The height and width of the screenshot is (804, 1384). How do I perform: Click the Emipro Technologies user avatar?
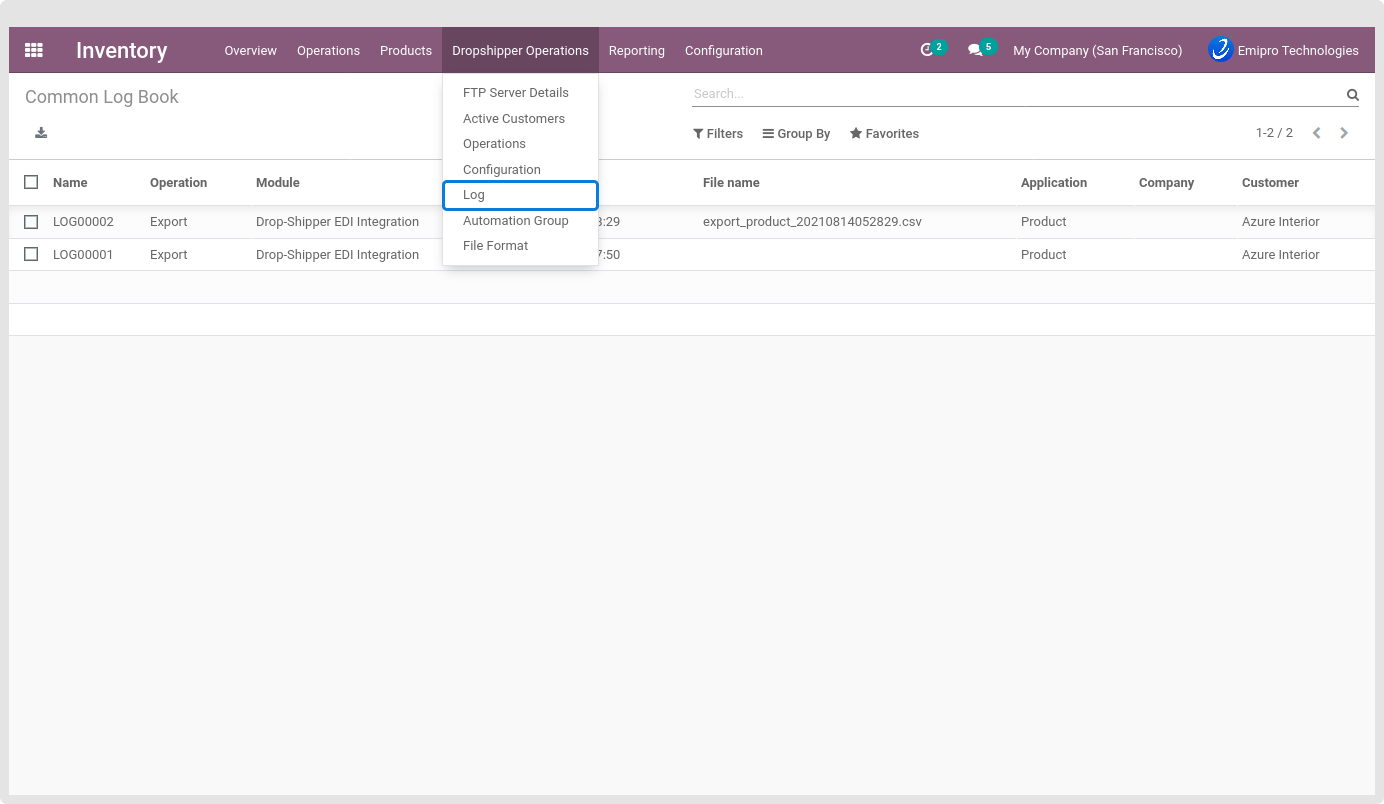point(1220,50)
